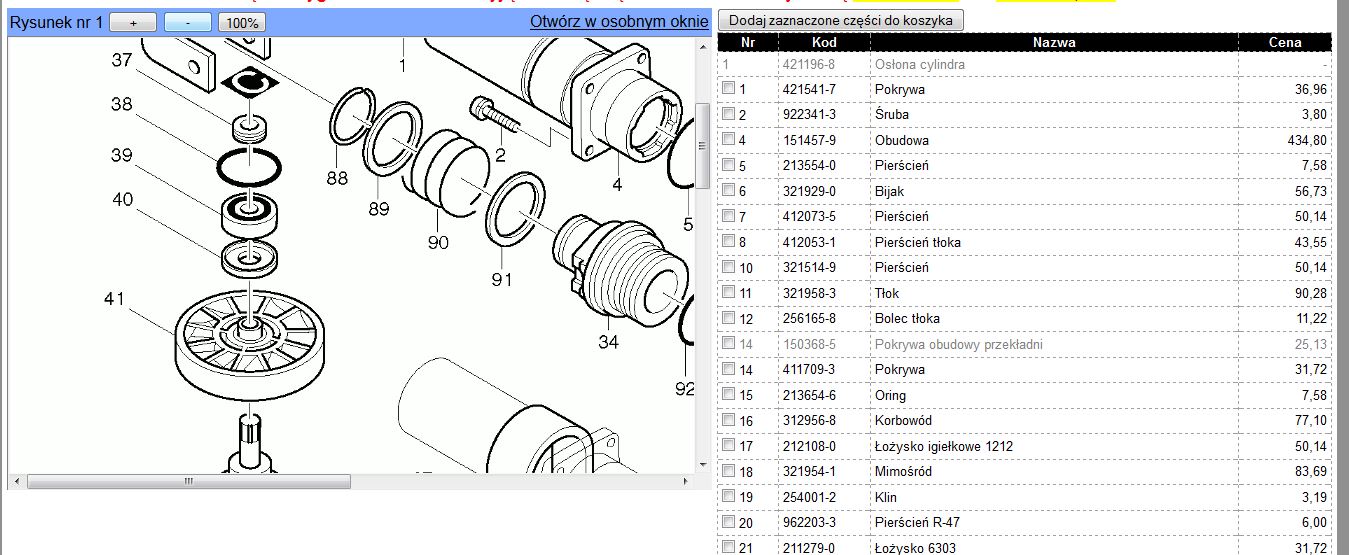Click the 'Cena' column header

coord(1285,42)
